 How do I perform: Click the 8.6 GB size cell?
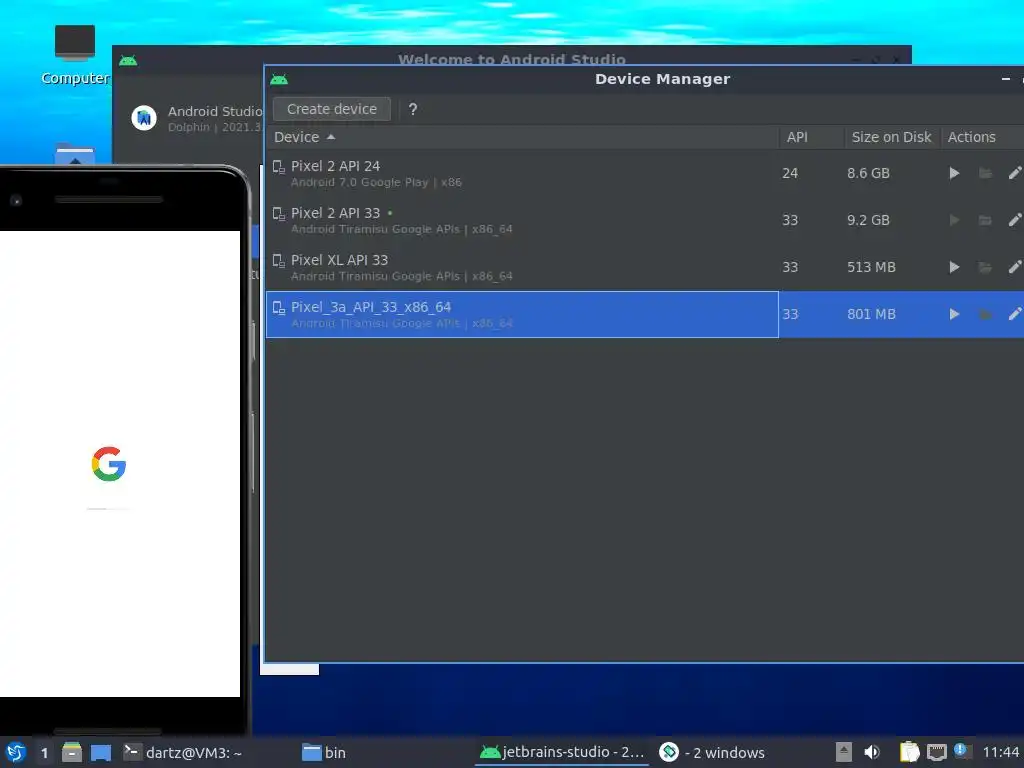(868, 173)
